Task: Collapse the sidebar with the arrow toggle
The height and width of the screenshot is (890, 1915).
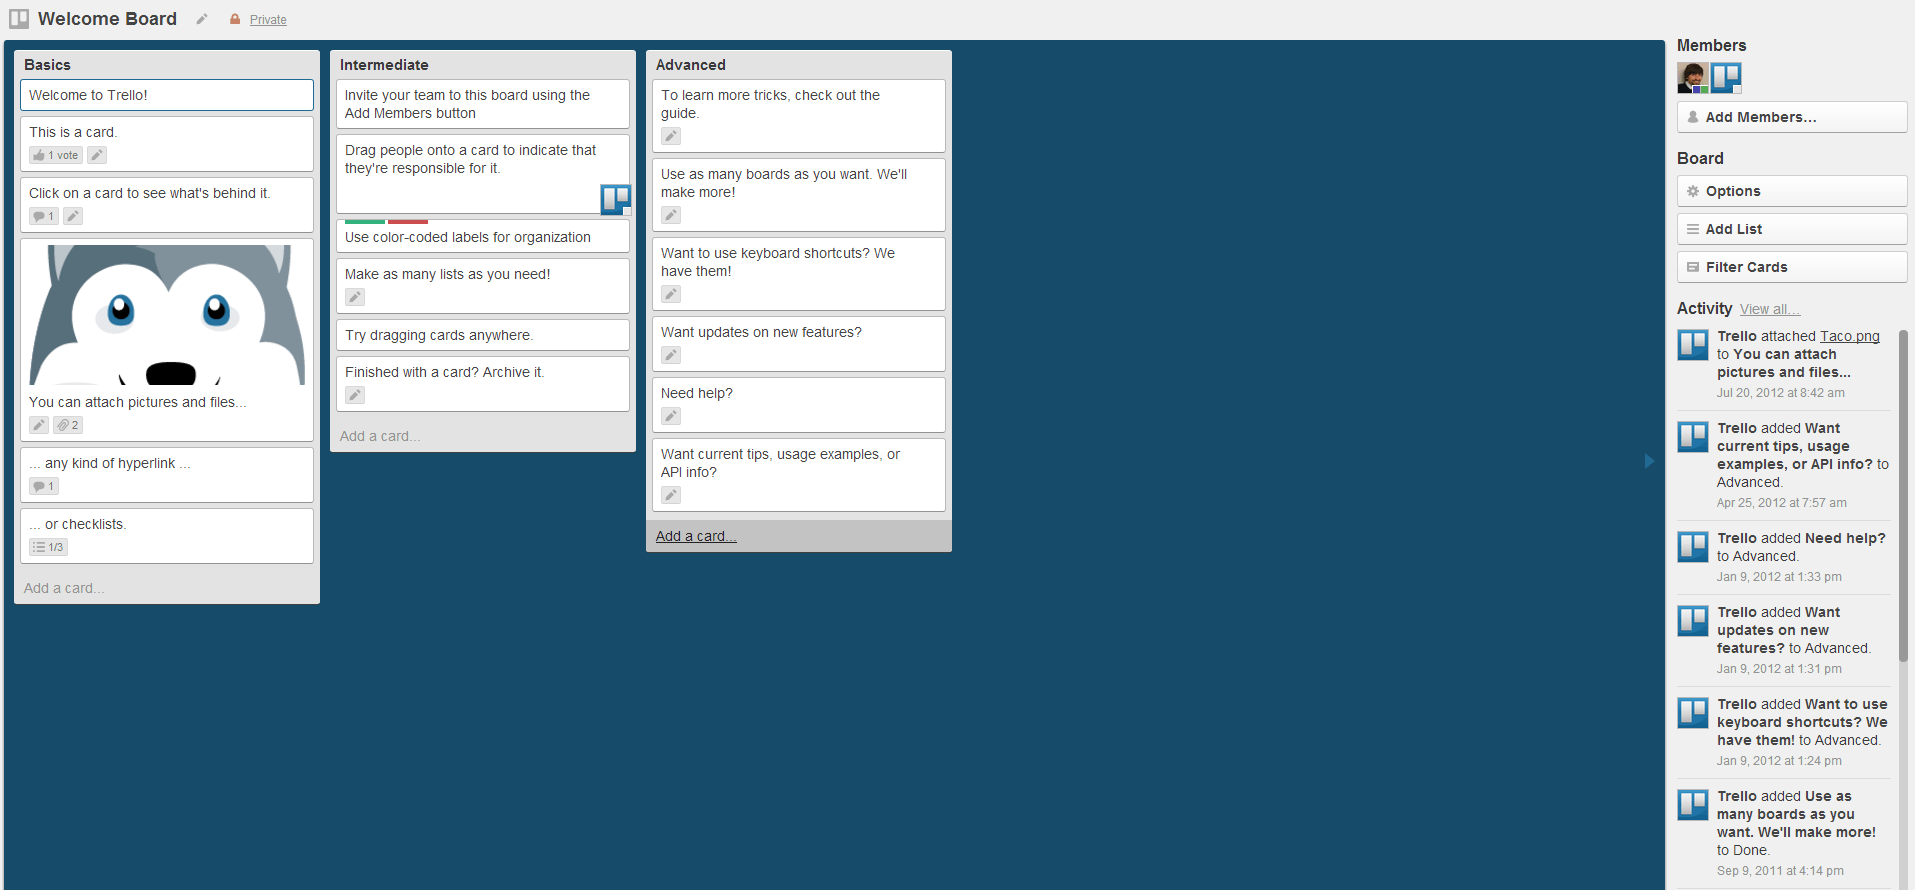Action: (x=1649, y=461)
